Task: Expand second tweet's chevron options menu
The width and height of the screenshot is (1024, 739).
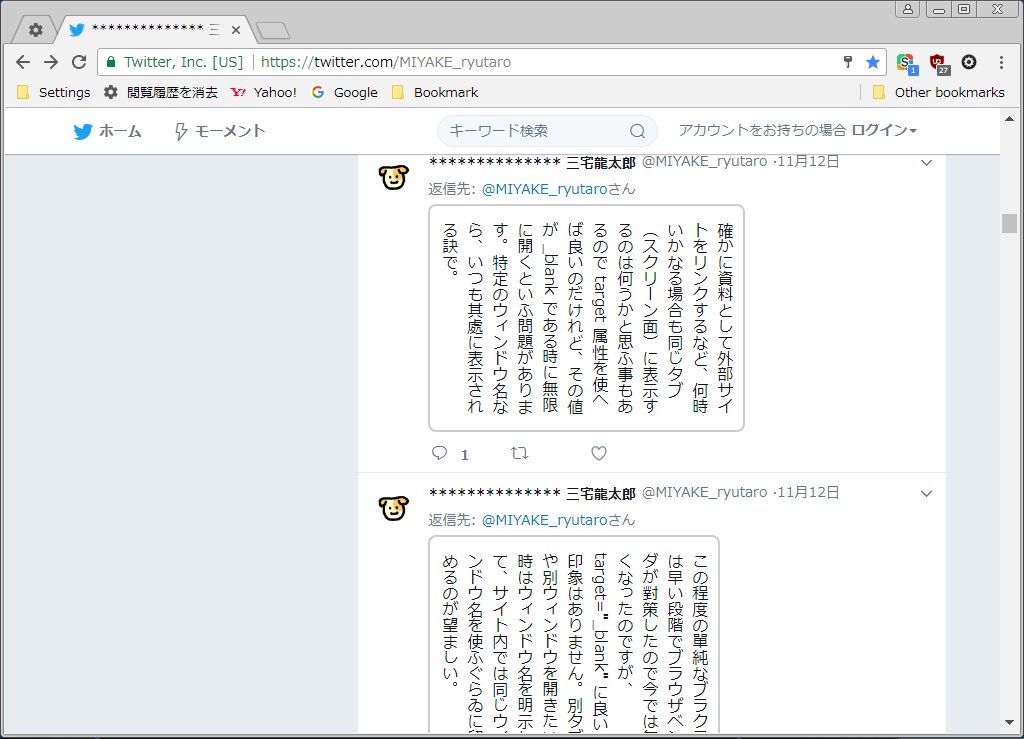Action: 926,493
